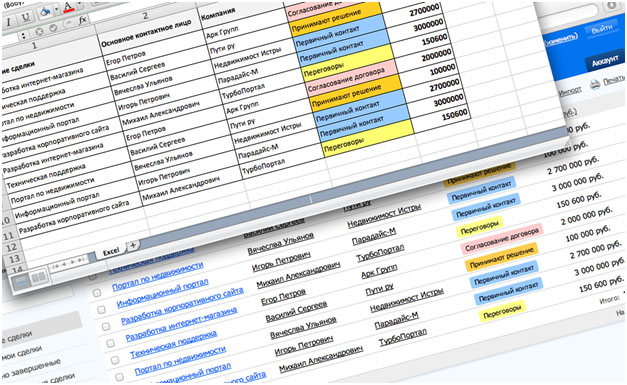The width and height of the screenshot is (627, 385).
Task: Click the printer icon next to Печать
Action: pos(595,84)
